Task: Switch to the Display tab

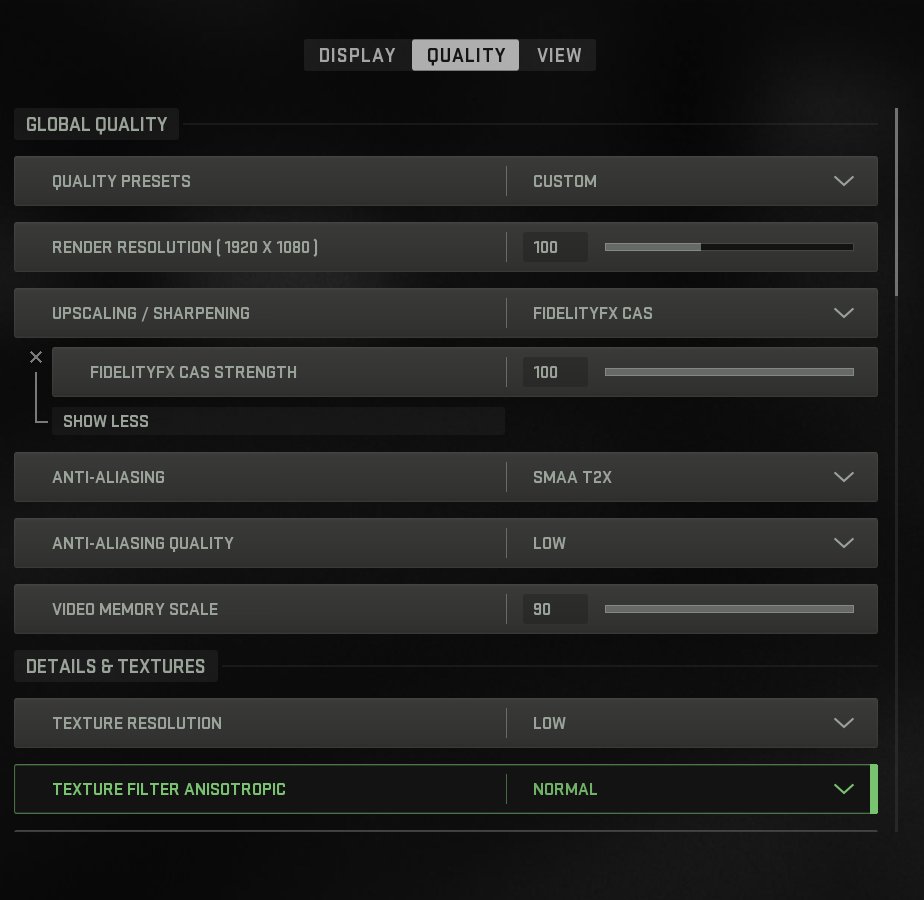Action: (357, 55)
